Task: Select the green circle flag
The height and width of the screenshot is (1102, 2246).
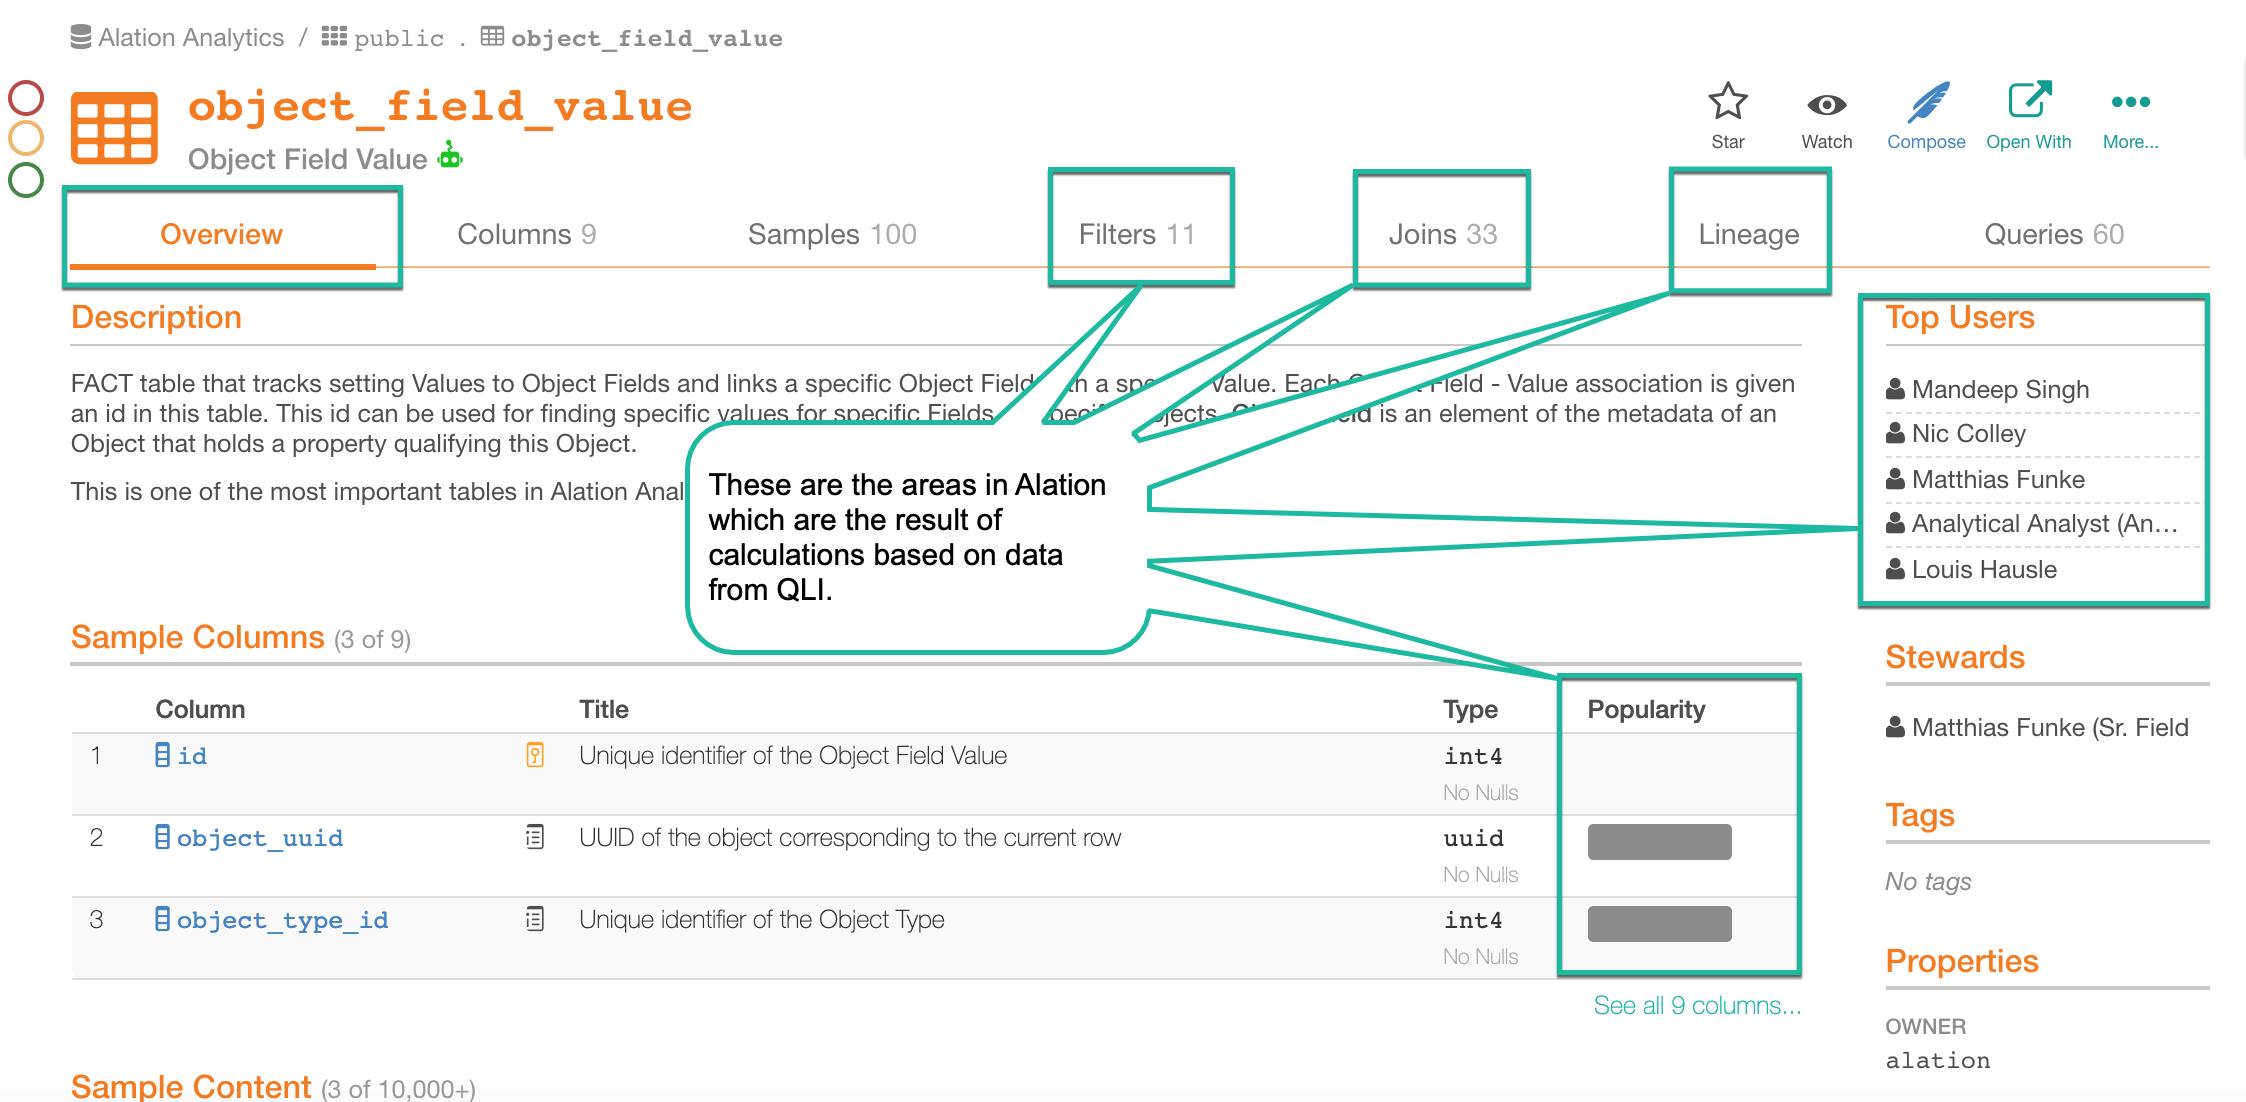Action: 26,180
